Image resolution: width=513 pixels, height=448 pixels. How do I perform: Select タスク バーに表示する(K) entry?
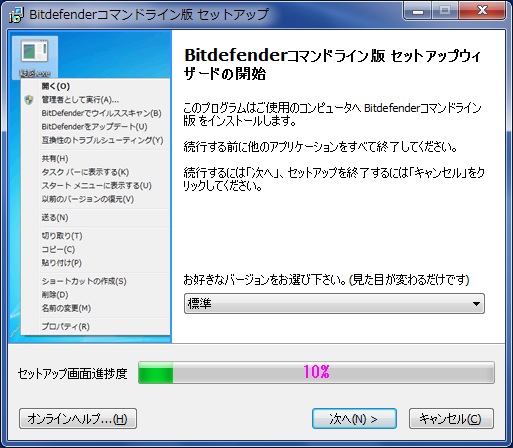point(85,172)
